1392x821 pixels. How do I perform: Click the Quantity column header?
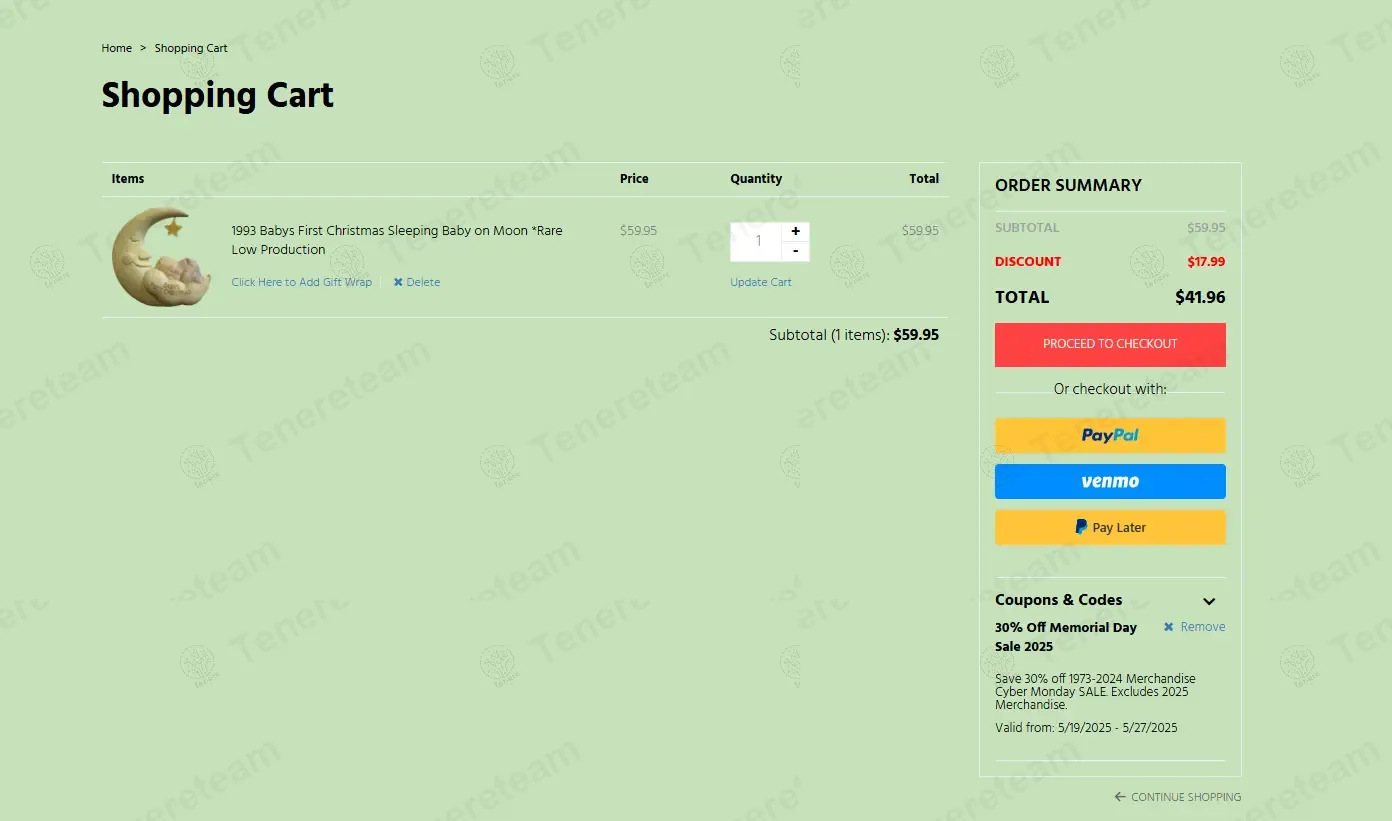756,179
